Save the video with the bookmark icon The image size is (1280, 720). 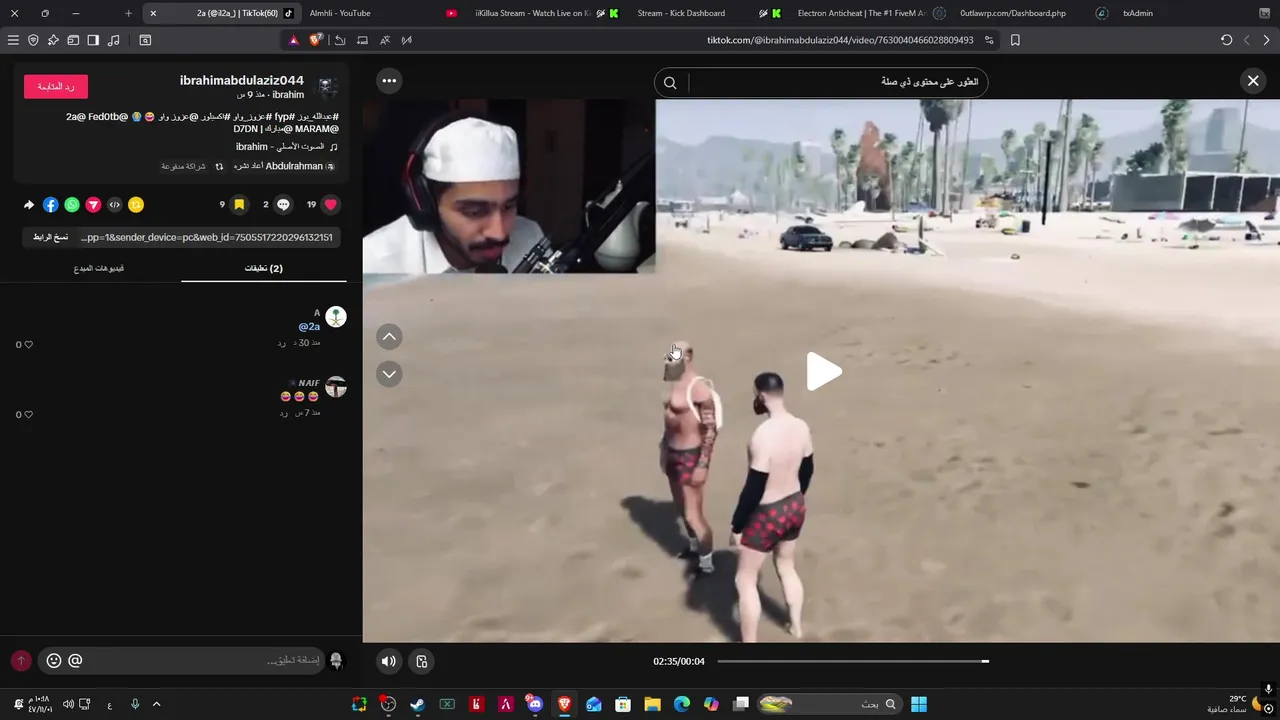click(239, 204)
